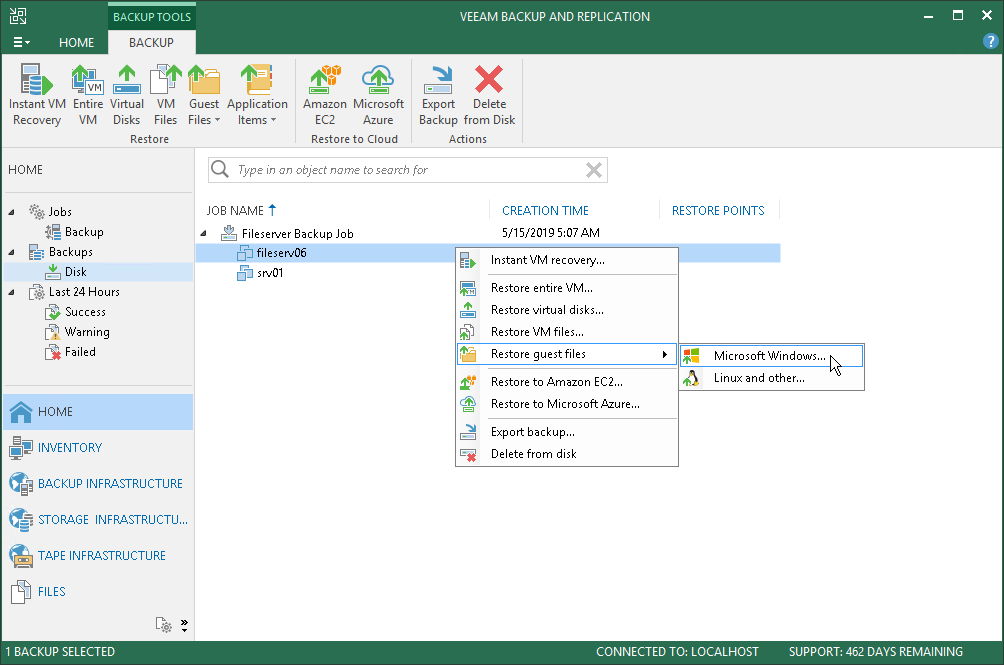
Task: Open Failed sessions node
Action: (70, 351)
